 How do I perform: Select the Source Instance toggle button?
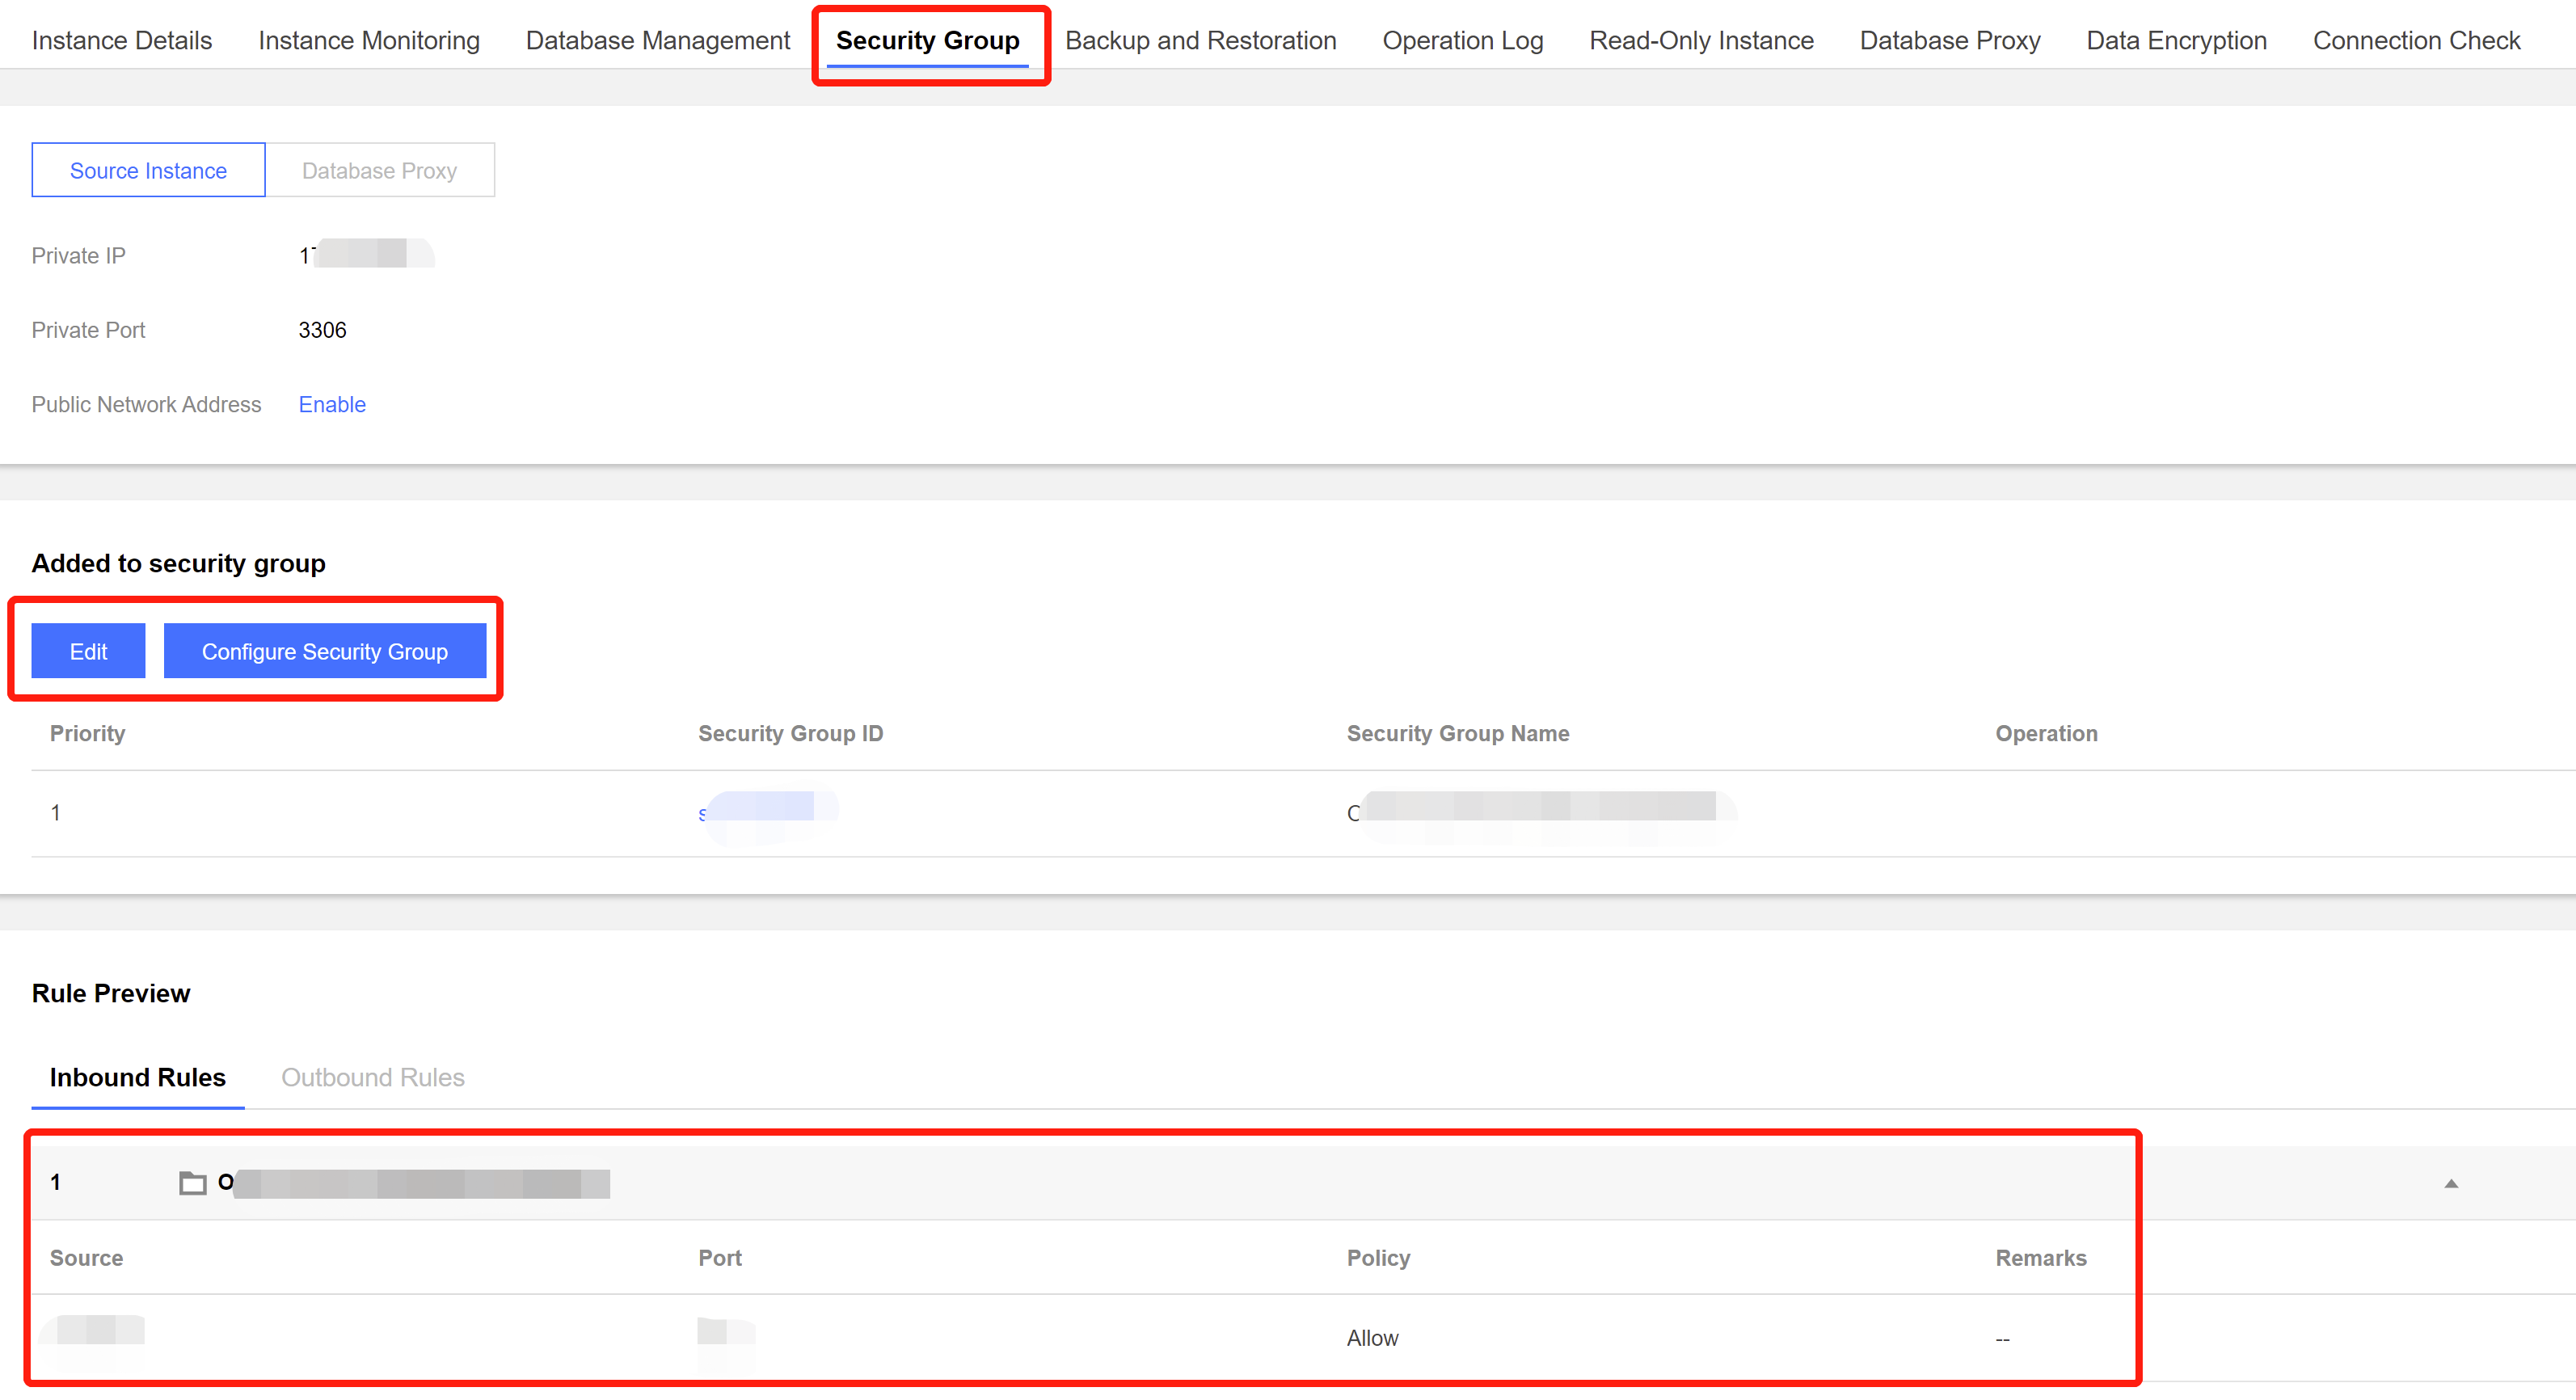click(148, 170)
